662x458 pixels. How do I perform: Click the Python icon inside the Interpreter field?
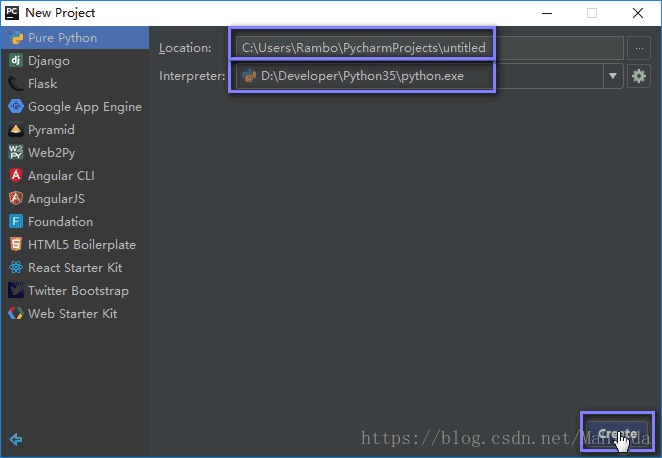tap(249, 76)
